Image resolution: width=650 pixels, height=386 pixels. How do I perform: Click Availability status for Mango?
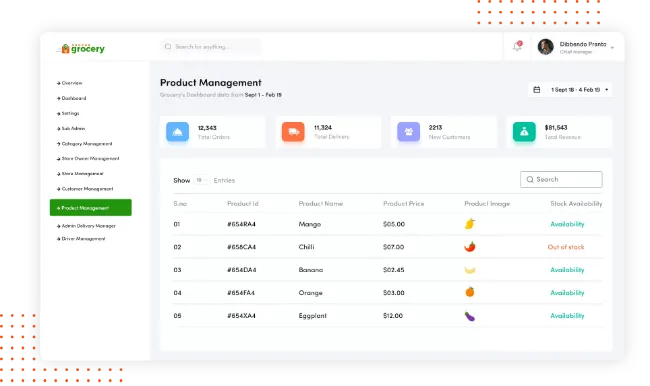[x=567, y=224]
